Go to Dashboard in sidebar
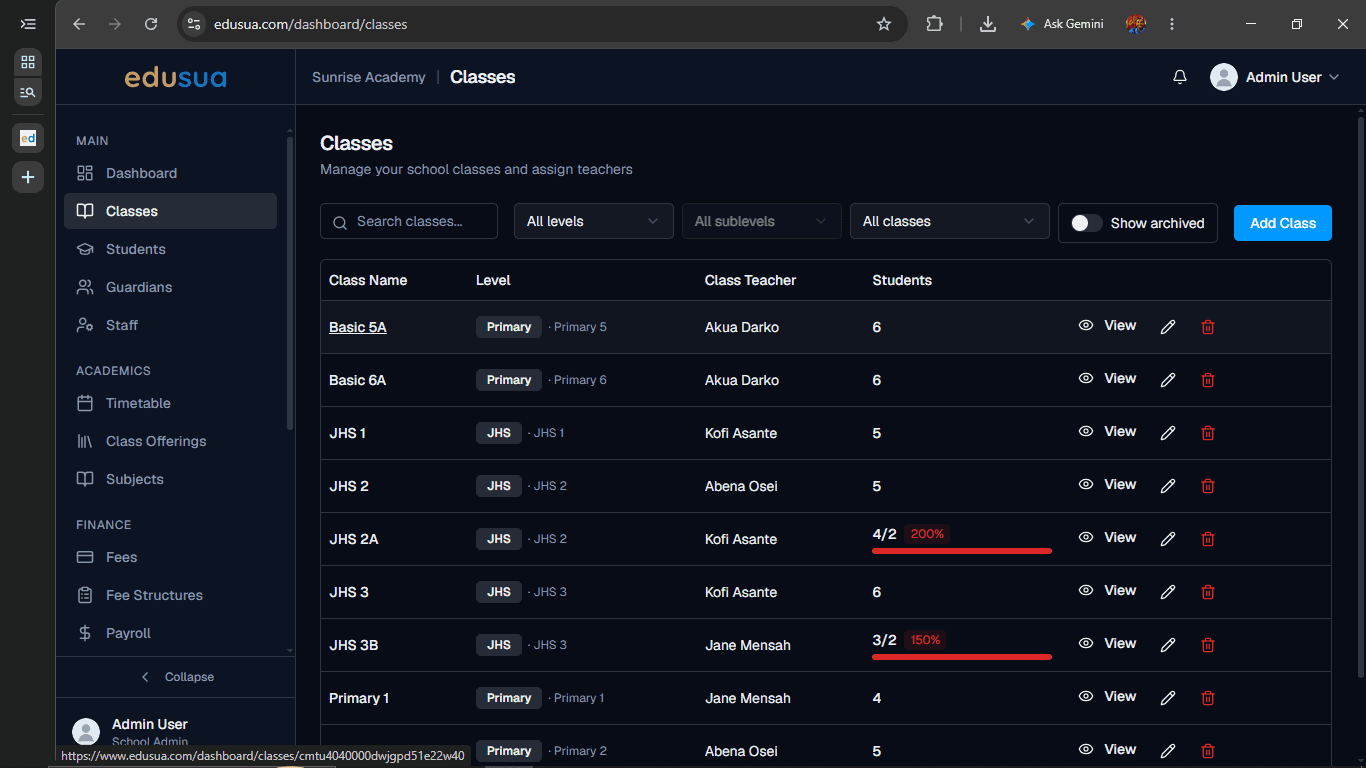The height and width of the screenshot is (768, 1366). [x=170, y=173]
